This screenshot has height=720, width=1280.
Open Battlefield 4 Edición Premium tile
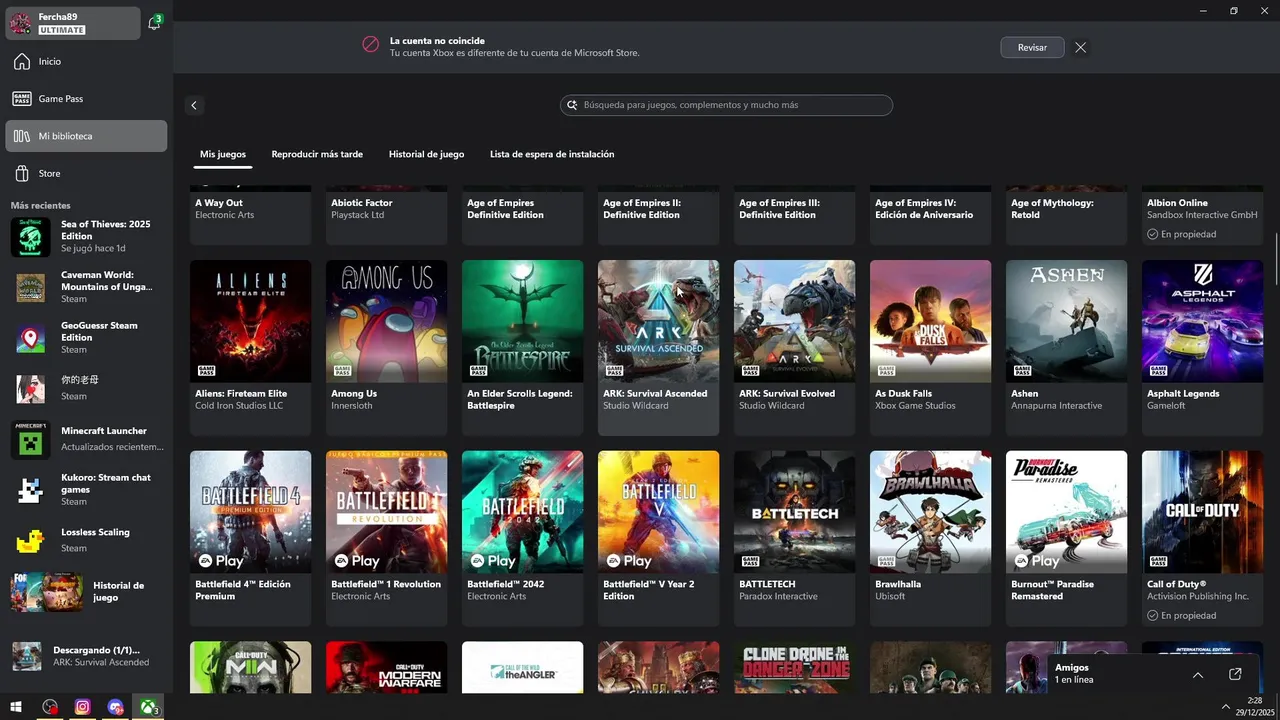250,538
